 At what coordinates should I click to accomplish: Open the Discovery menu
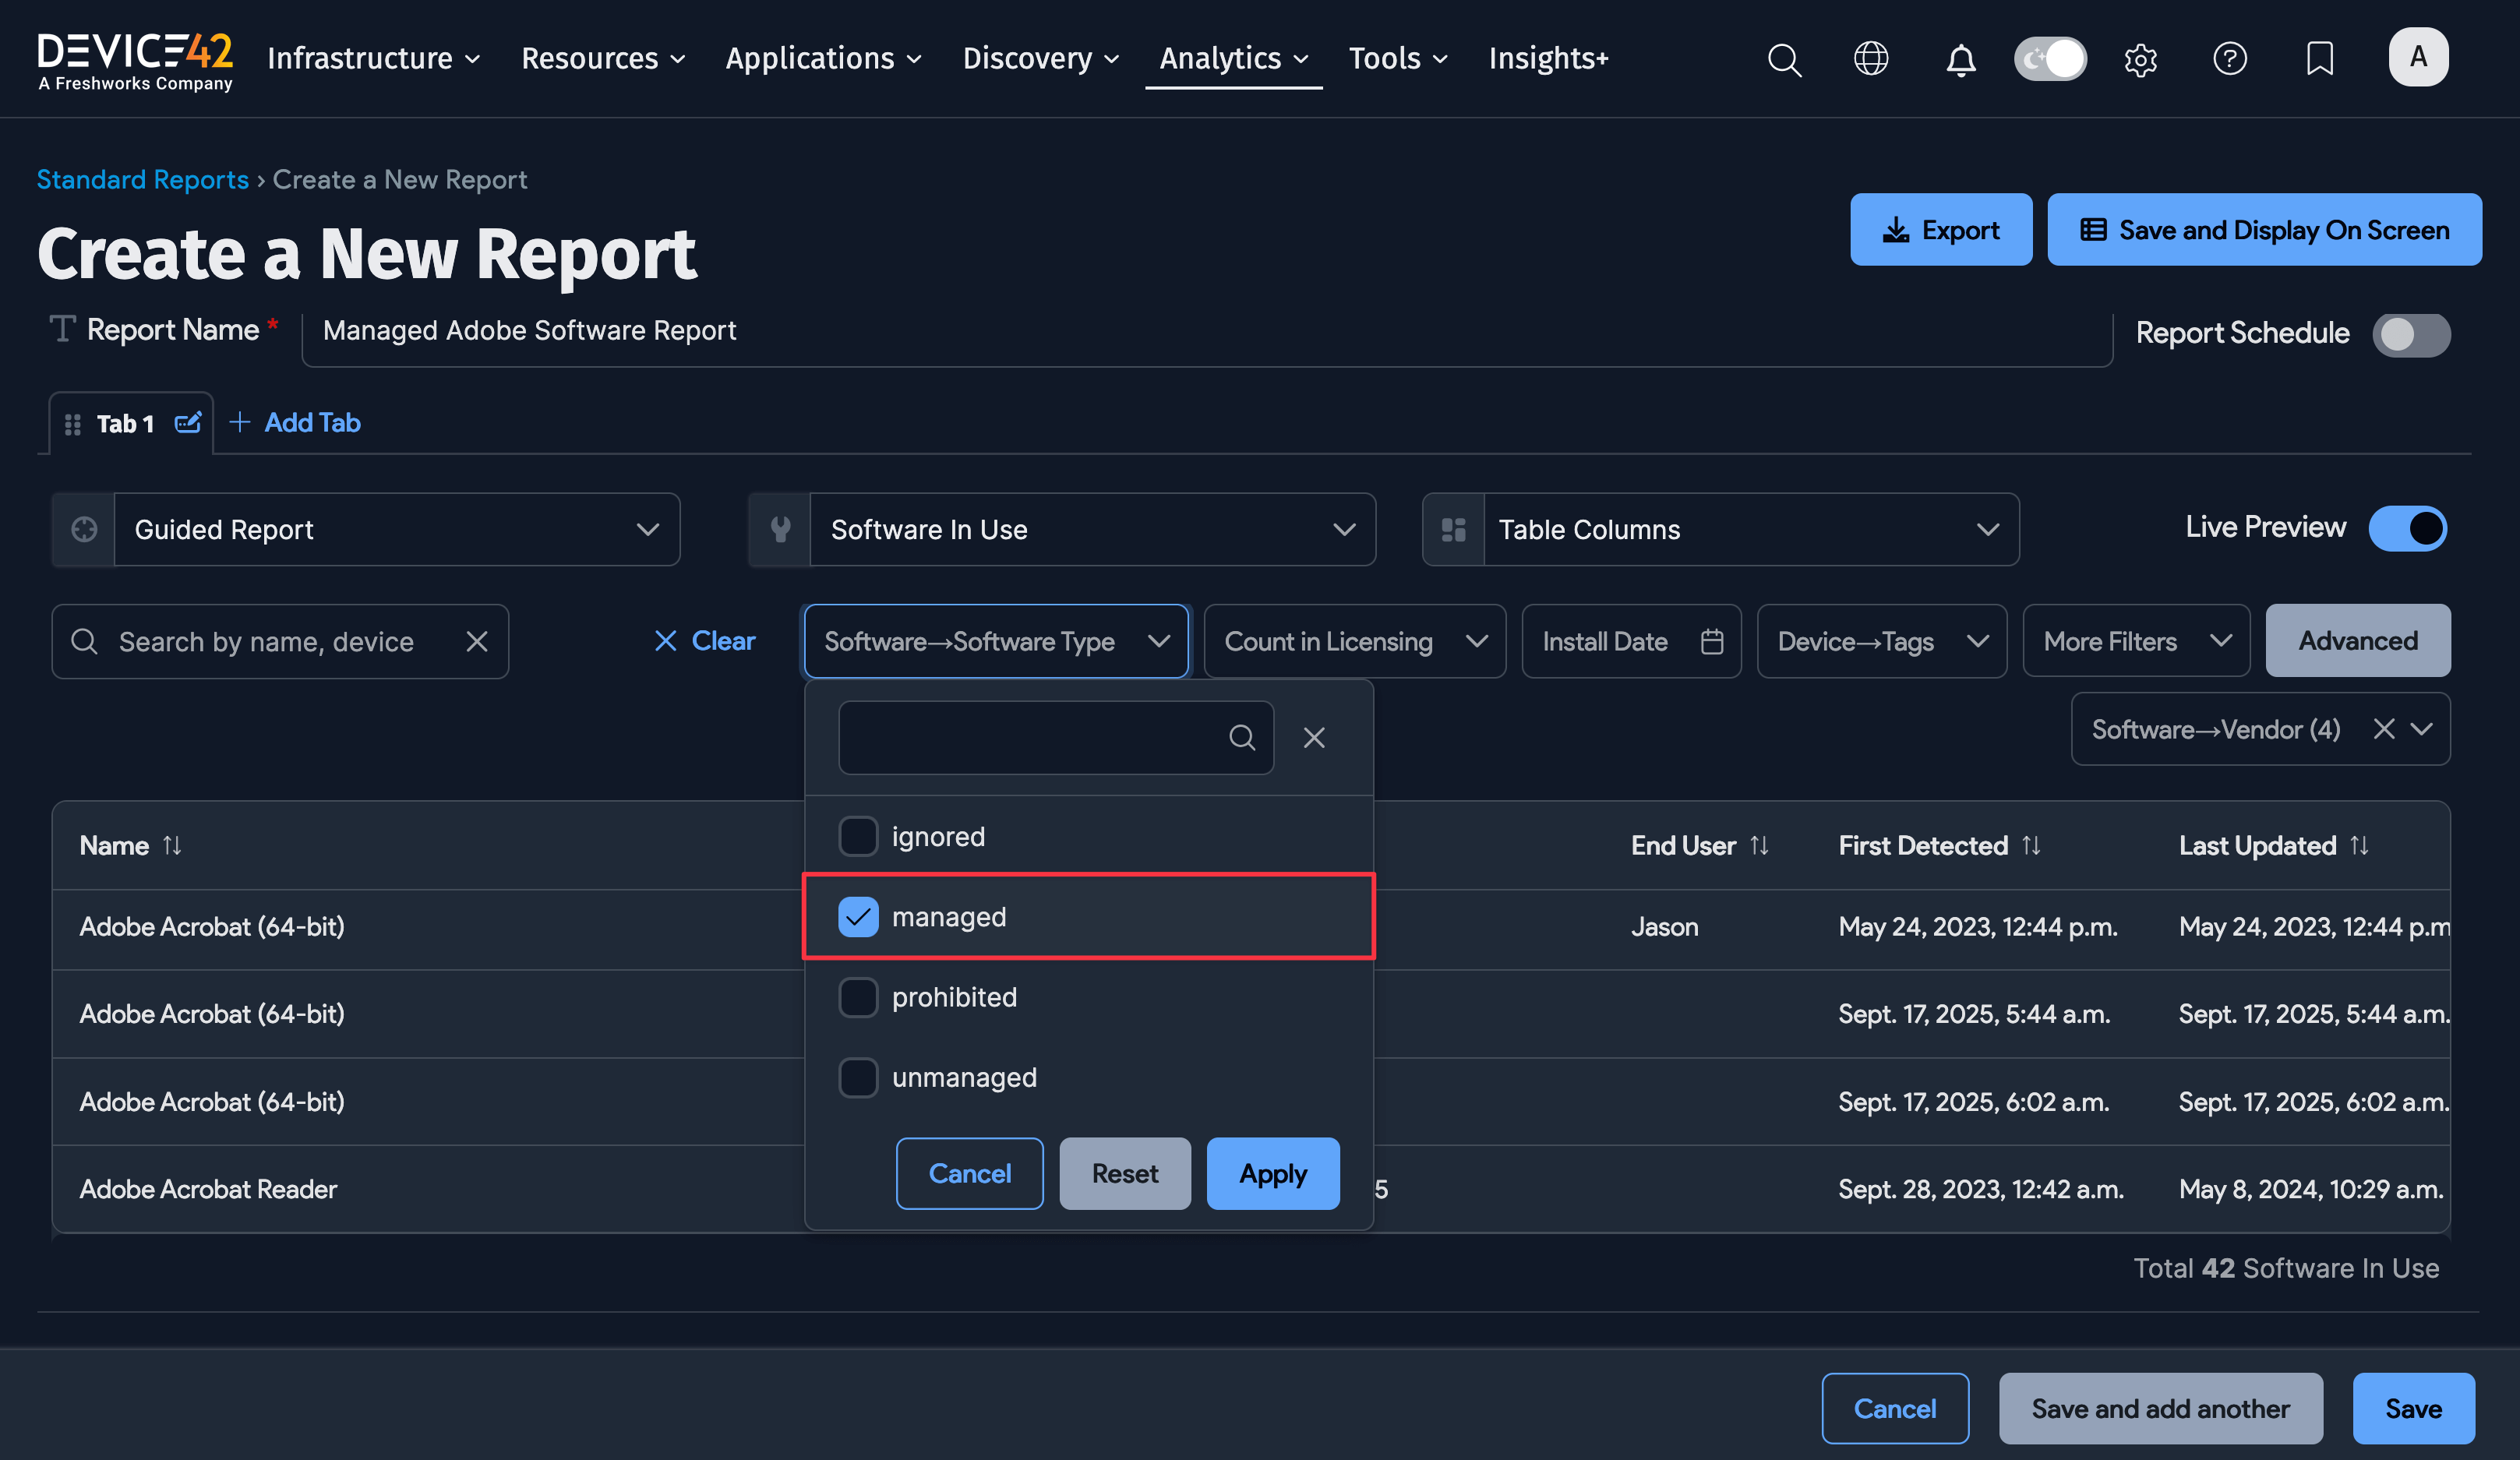coord(1040,58)
